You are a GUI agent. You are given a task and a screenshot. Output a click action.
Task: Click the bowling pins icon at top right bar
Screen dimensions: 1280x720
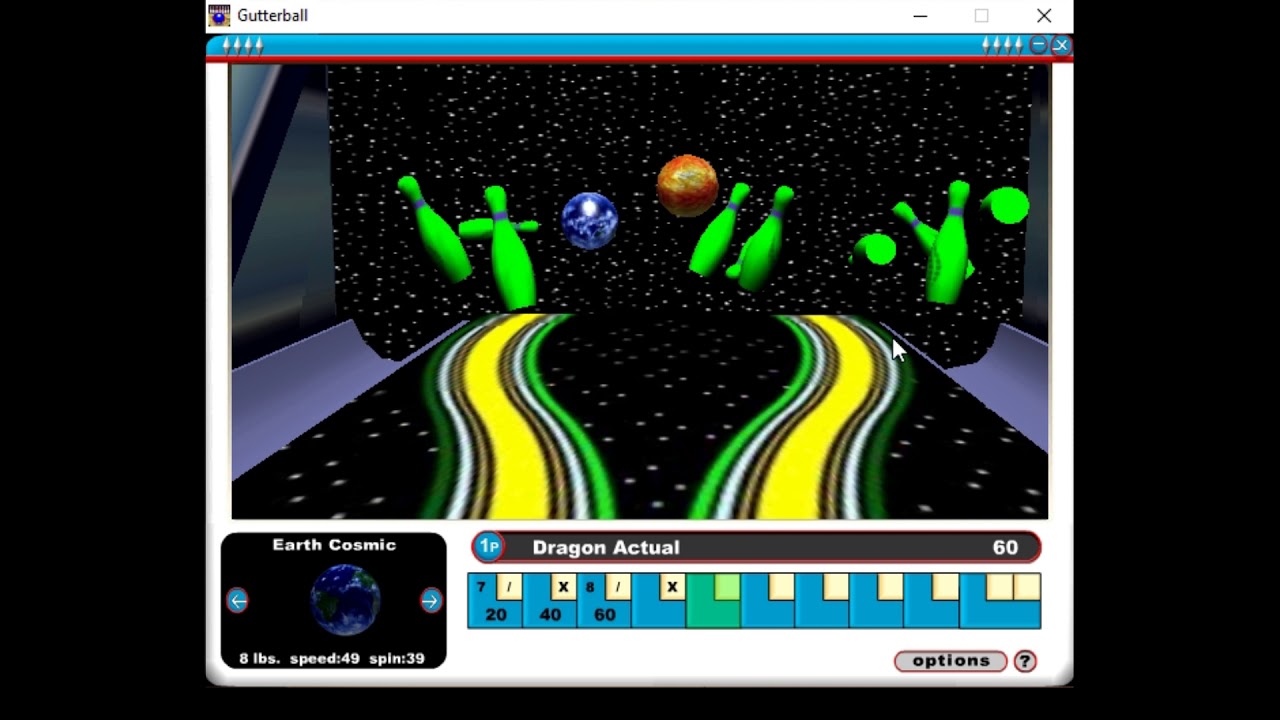pos(1002,45)
